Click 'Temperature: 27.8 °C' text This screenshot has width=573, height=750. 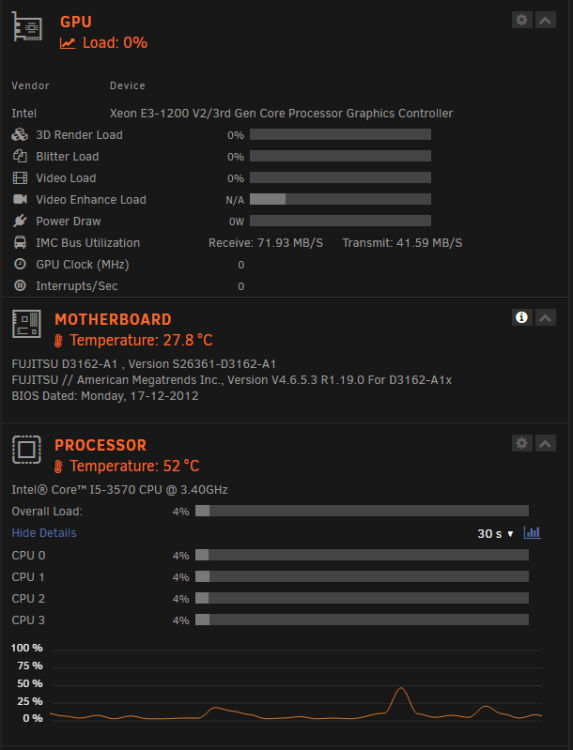[x=141, y=341]
